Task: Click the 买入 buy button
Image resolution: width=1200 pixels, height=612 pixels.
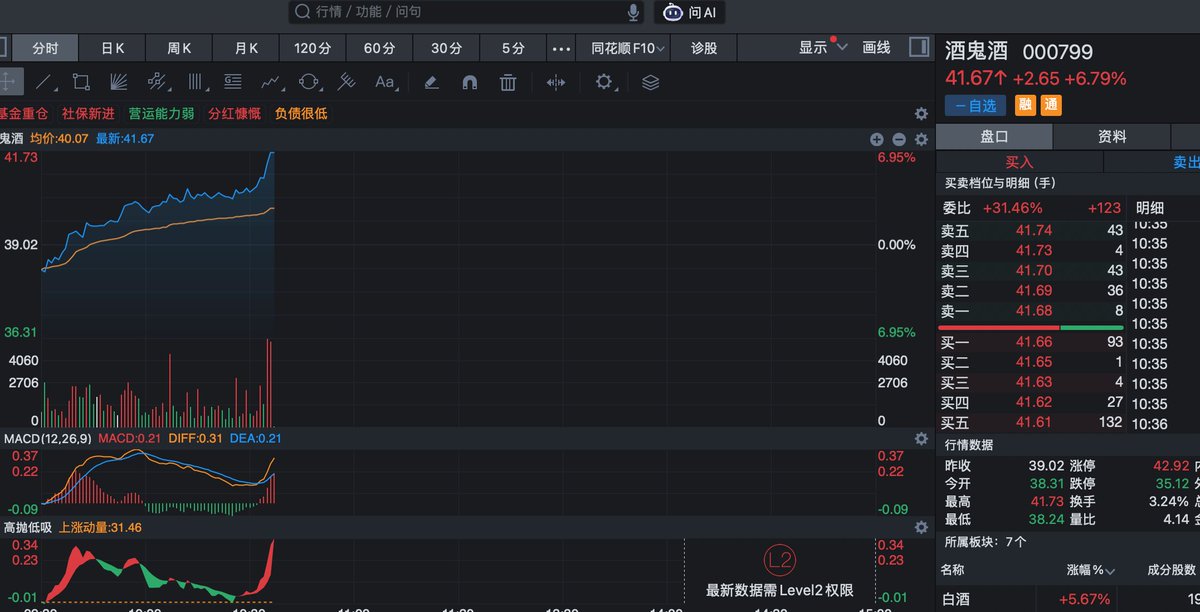Action: pos(1019,162)
